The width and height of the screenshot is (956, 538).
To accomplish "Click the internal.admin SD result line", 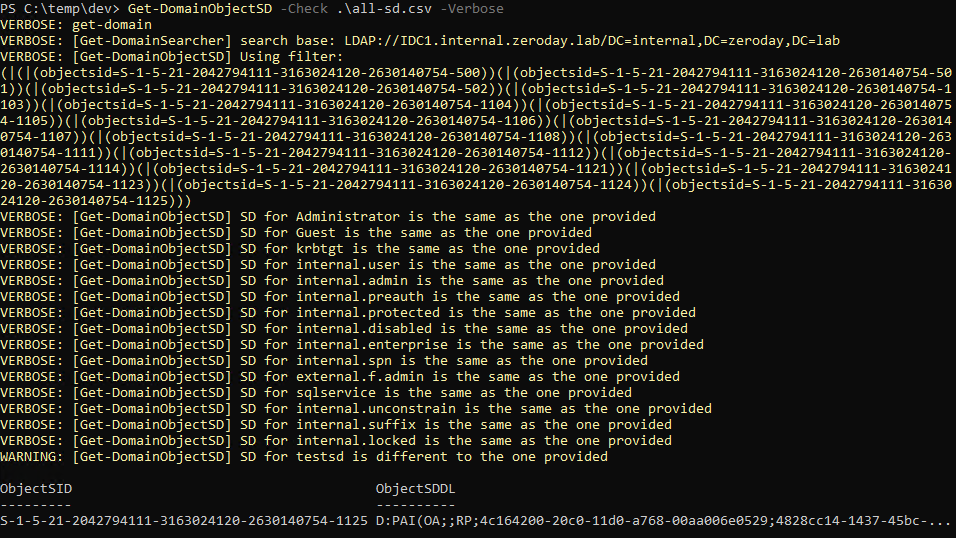I will 332,281.
